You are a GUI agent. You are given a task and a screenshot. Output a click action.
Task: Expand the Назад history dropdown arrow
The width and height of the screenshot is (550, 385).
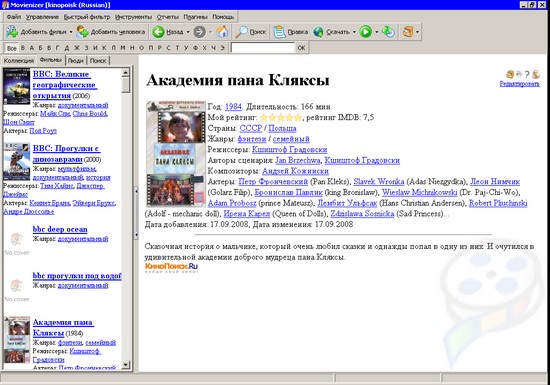click(x=188, y=32)
